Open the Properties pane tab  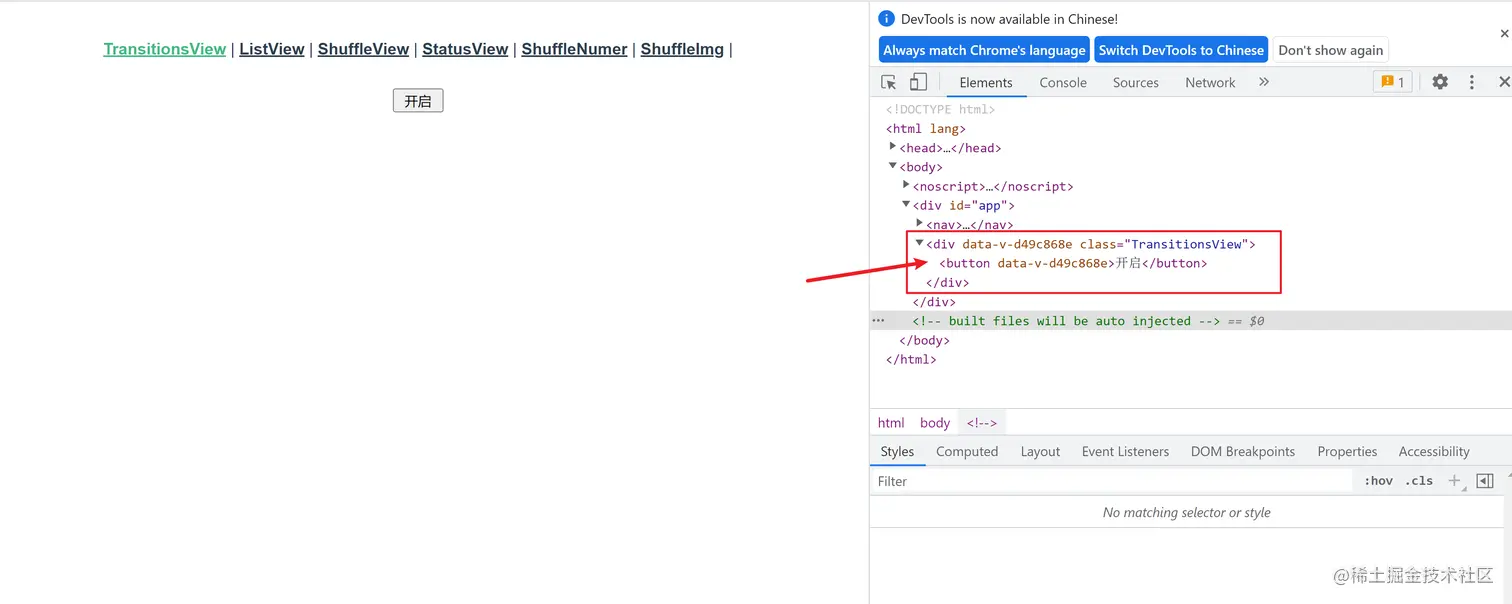(x=1347, y=451)
